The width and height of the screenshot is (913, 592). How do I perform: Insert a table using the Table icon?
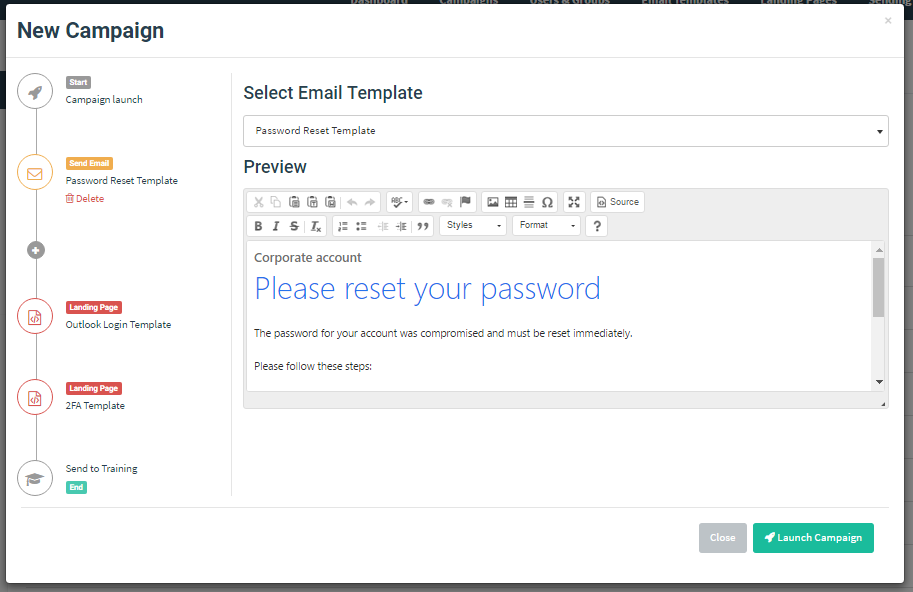tap(511, 202)
